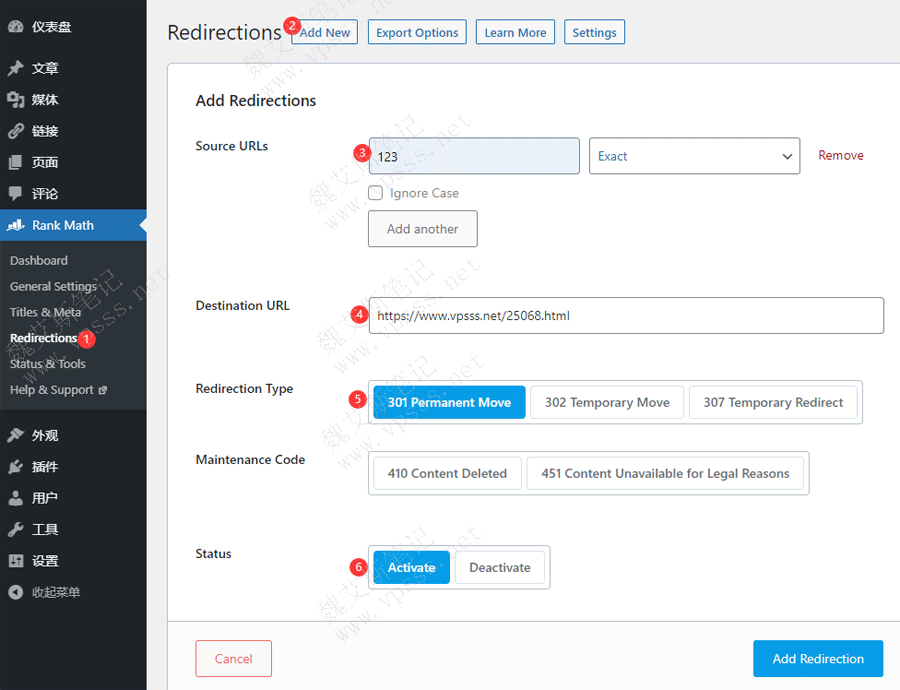Screen dimensions: 900x690
Task: Go to Status & Tools submenu
Action: 48,364
